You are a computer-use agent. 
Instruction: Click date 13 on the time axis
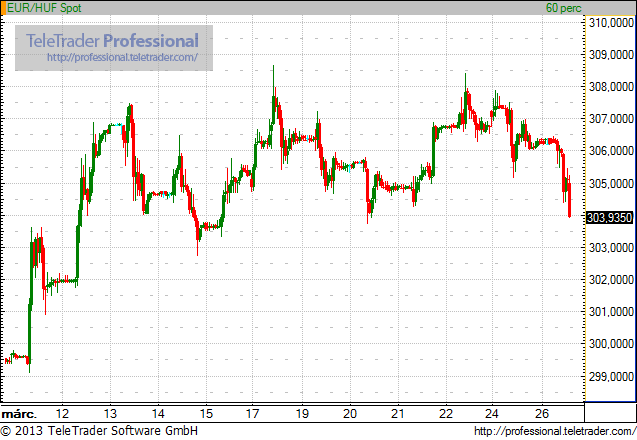tap(110, 414)
